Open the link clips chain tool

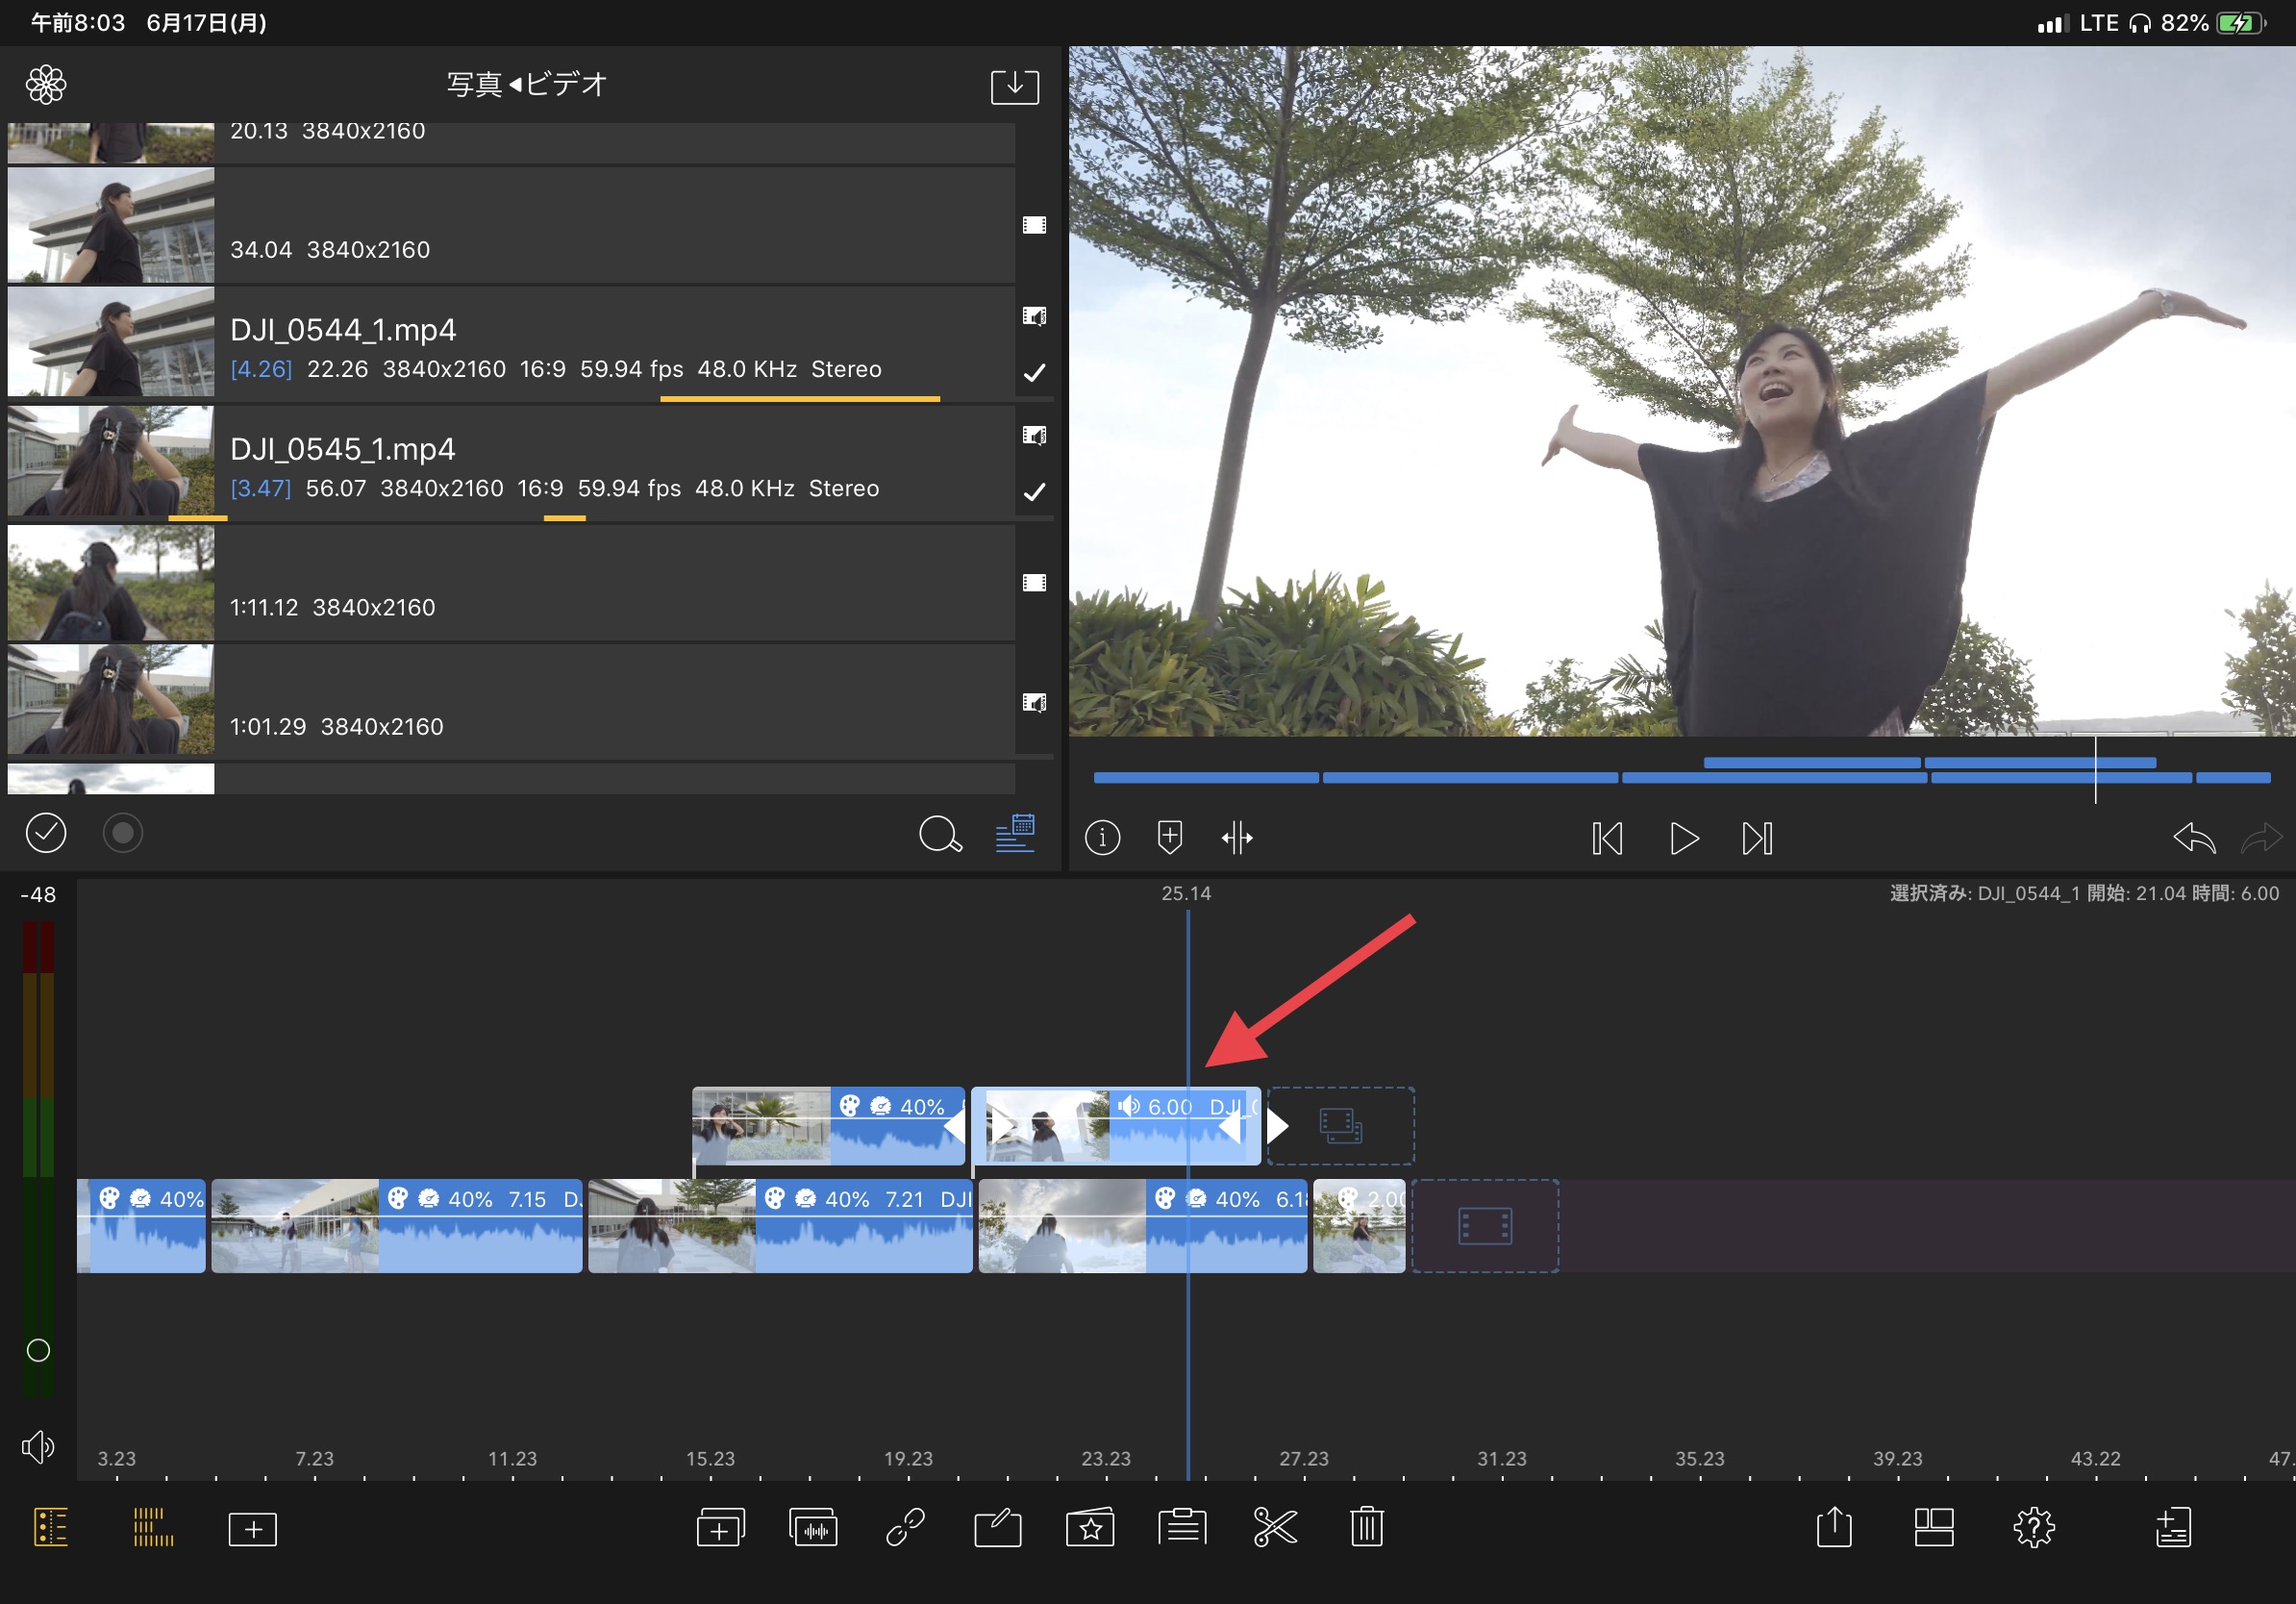[905, 1528]
